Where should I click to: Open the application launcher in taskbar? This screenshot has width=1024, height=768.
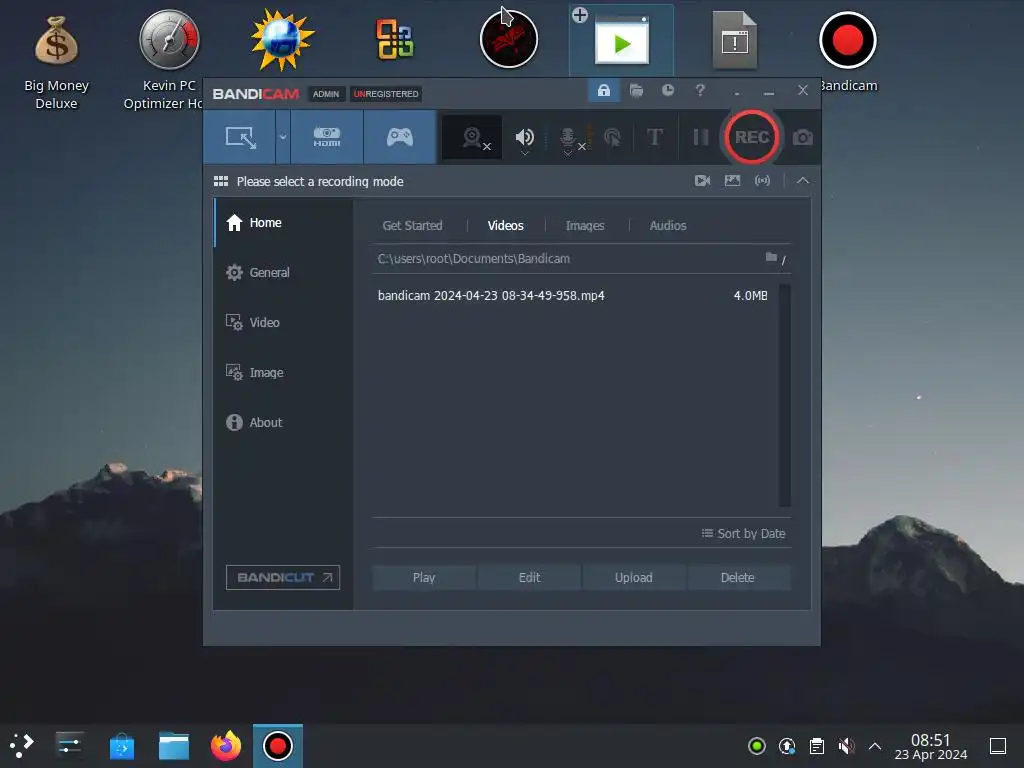pyautogui.click(x=22, y=745)
